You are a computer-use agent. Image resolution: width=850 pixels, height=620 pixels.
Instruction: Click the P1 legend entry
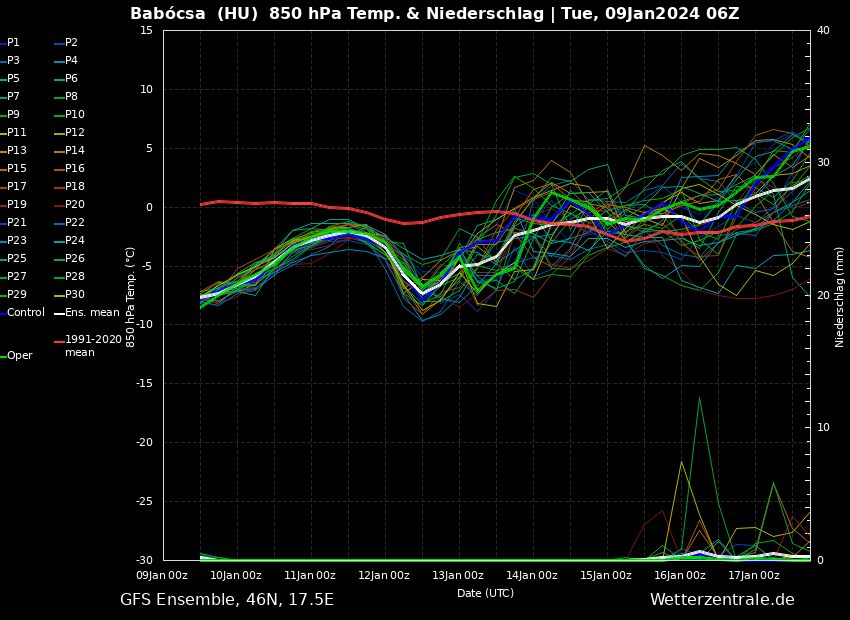pos(13,43)
